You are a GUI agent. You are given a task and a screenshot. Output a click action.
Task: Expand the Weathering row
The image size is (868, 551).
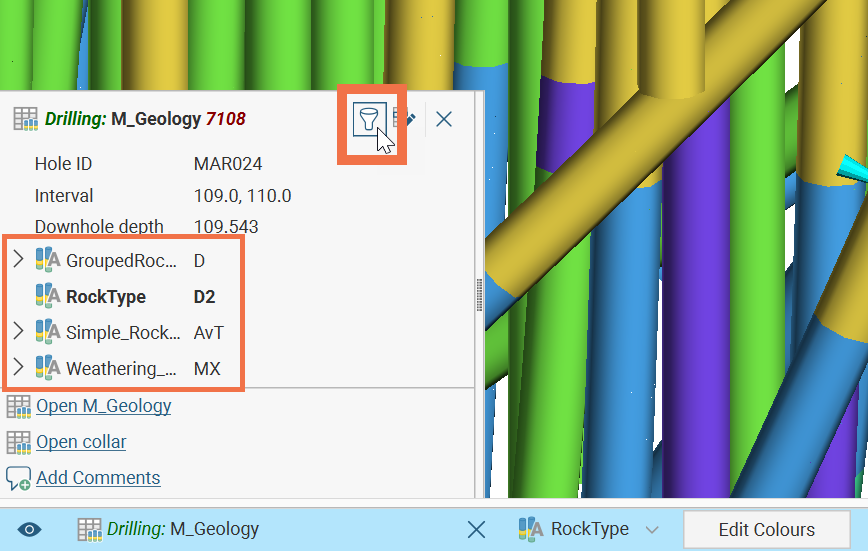(x=18, y=368)
